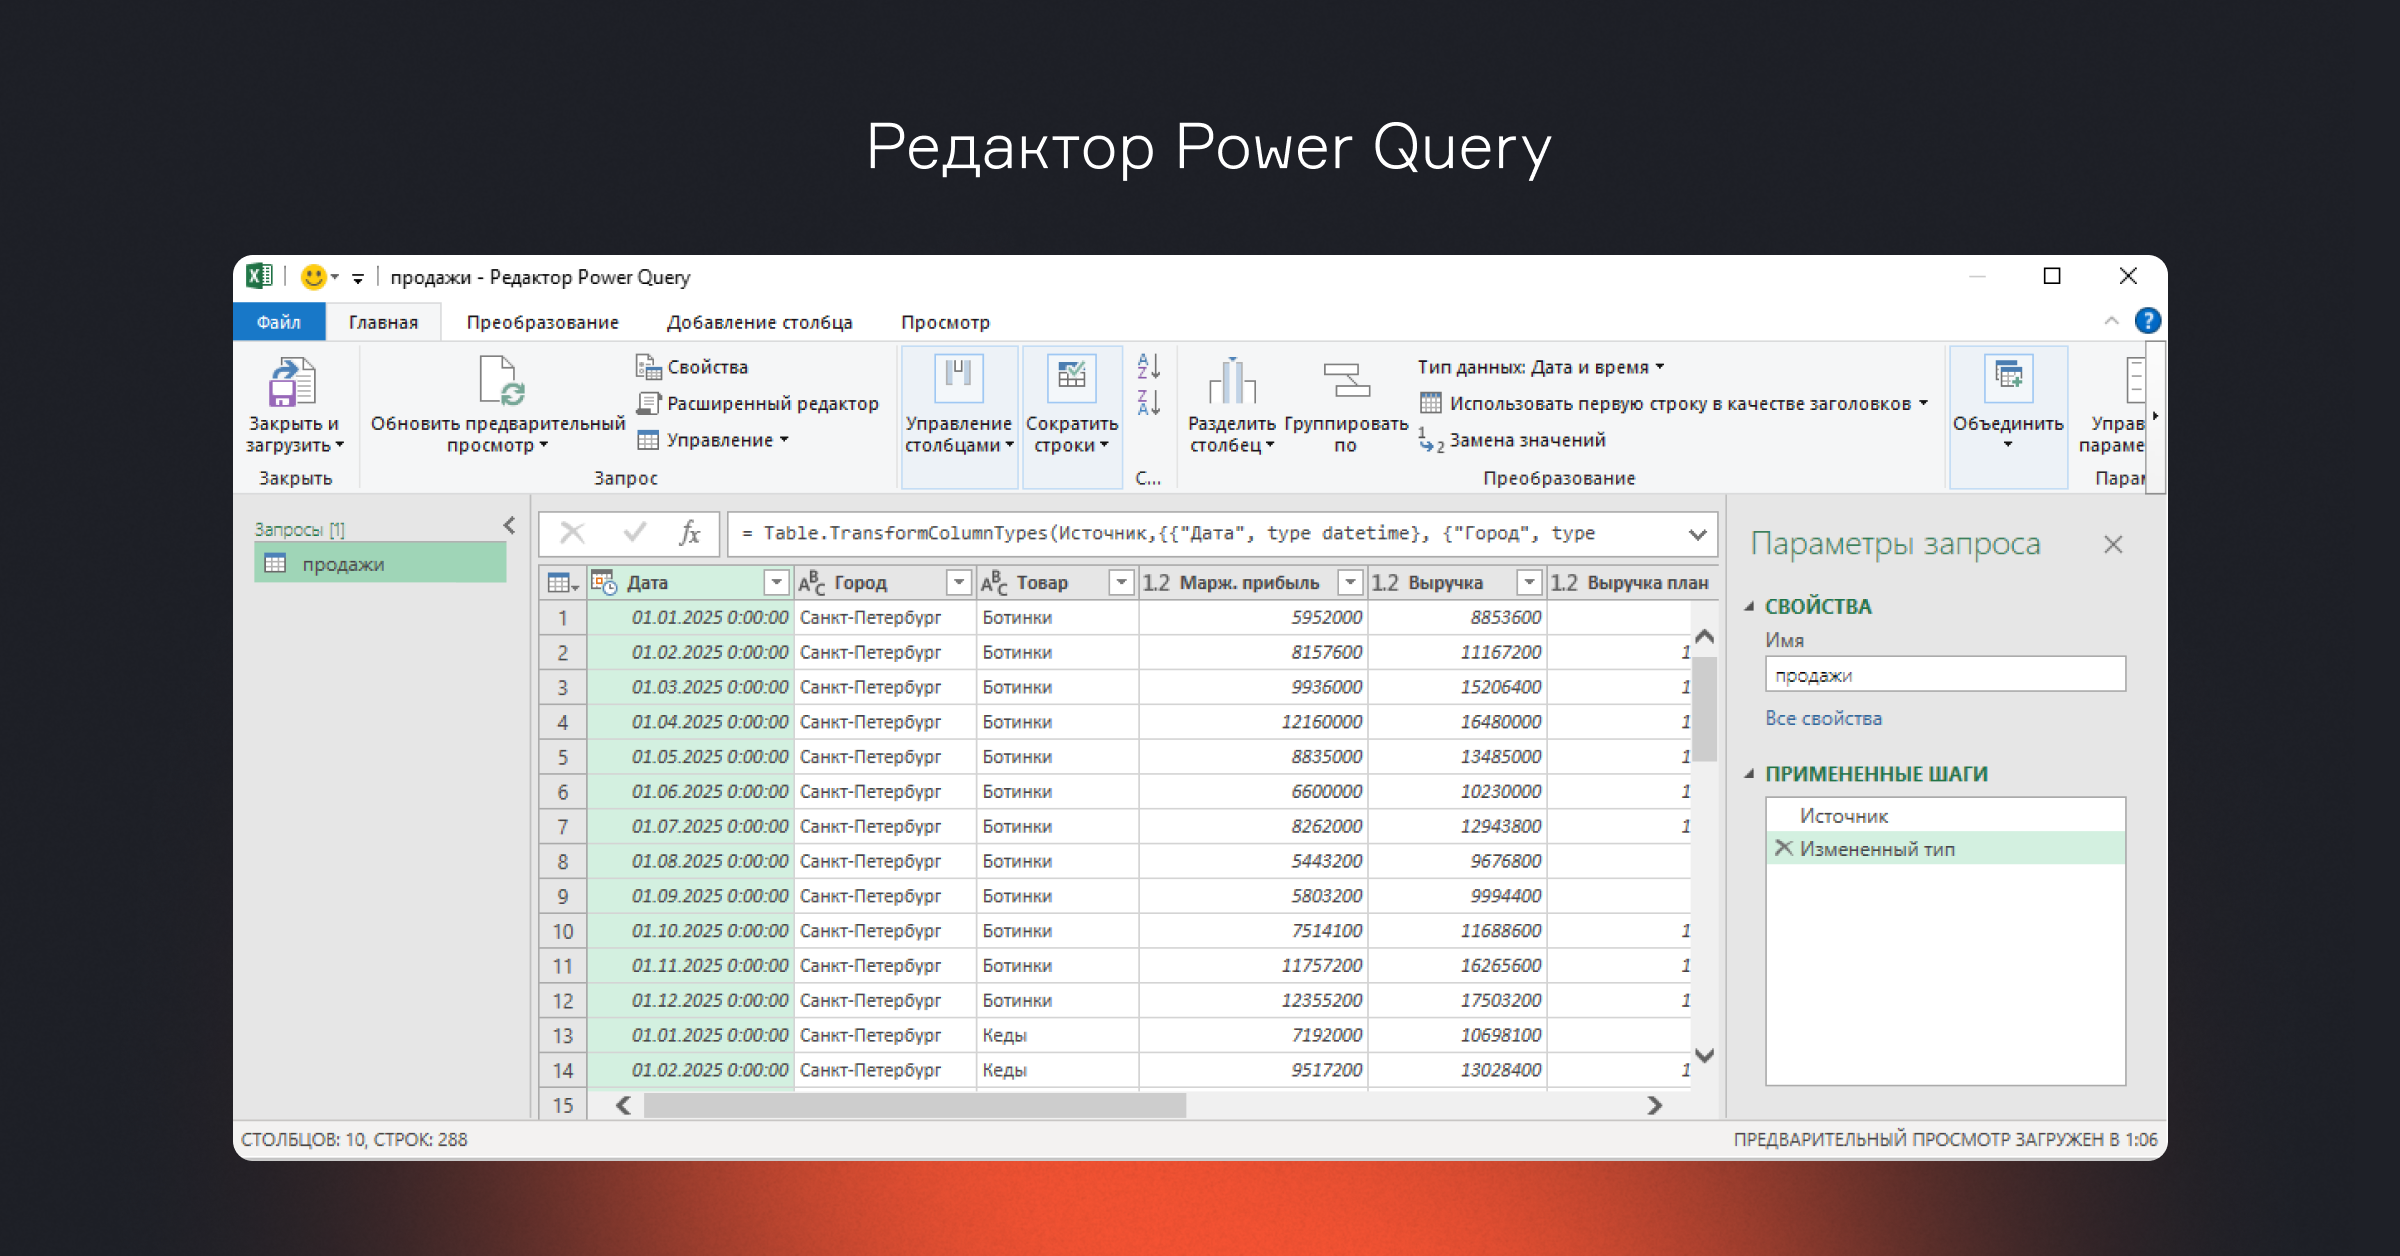This screenshot has height=1256, width=2400.
Task: Click the Split Column icon
Action: 1231,383
